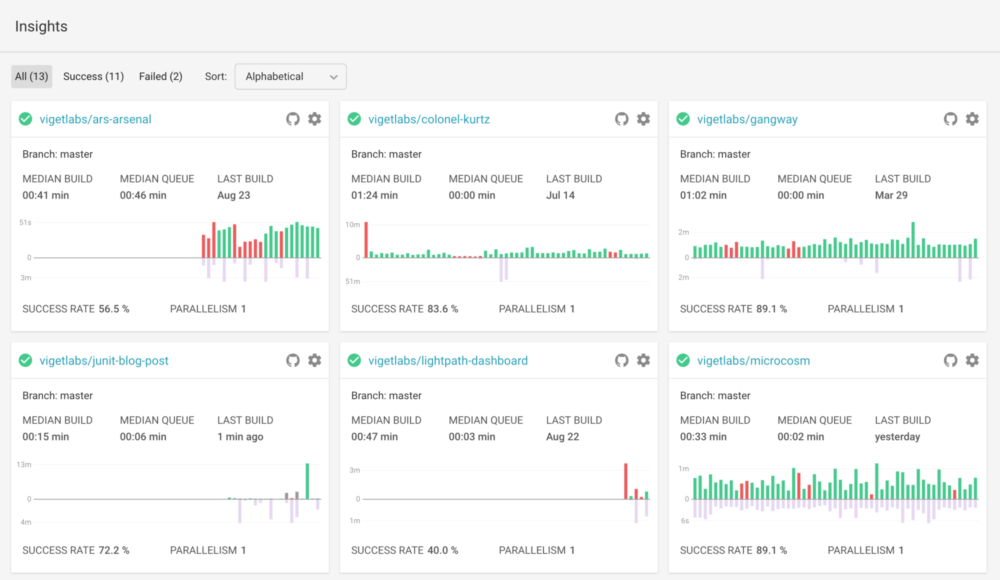Click the 1 min ago last build value
The image size is (1000, 580).
(x=240, y=436)
